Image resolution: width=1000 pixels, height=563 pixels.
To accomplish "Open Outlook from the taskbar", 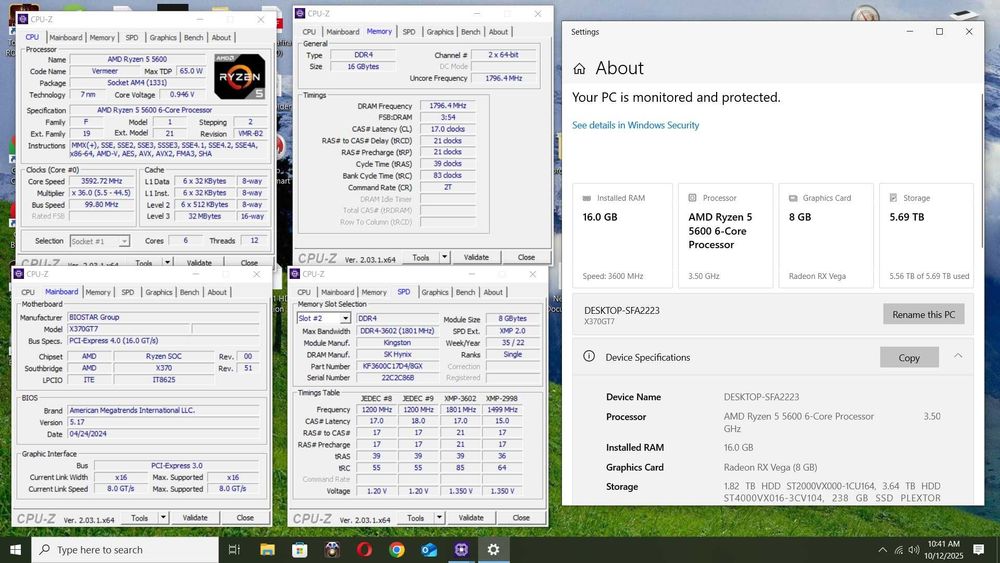I will point(429,550).
